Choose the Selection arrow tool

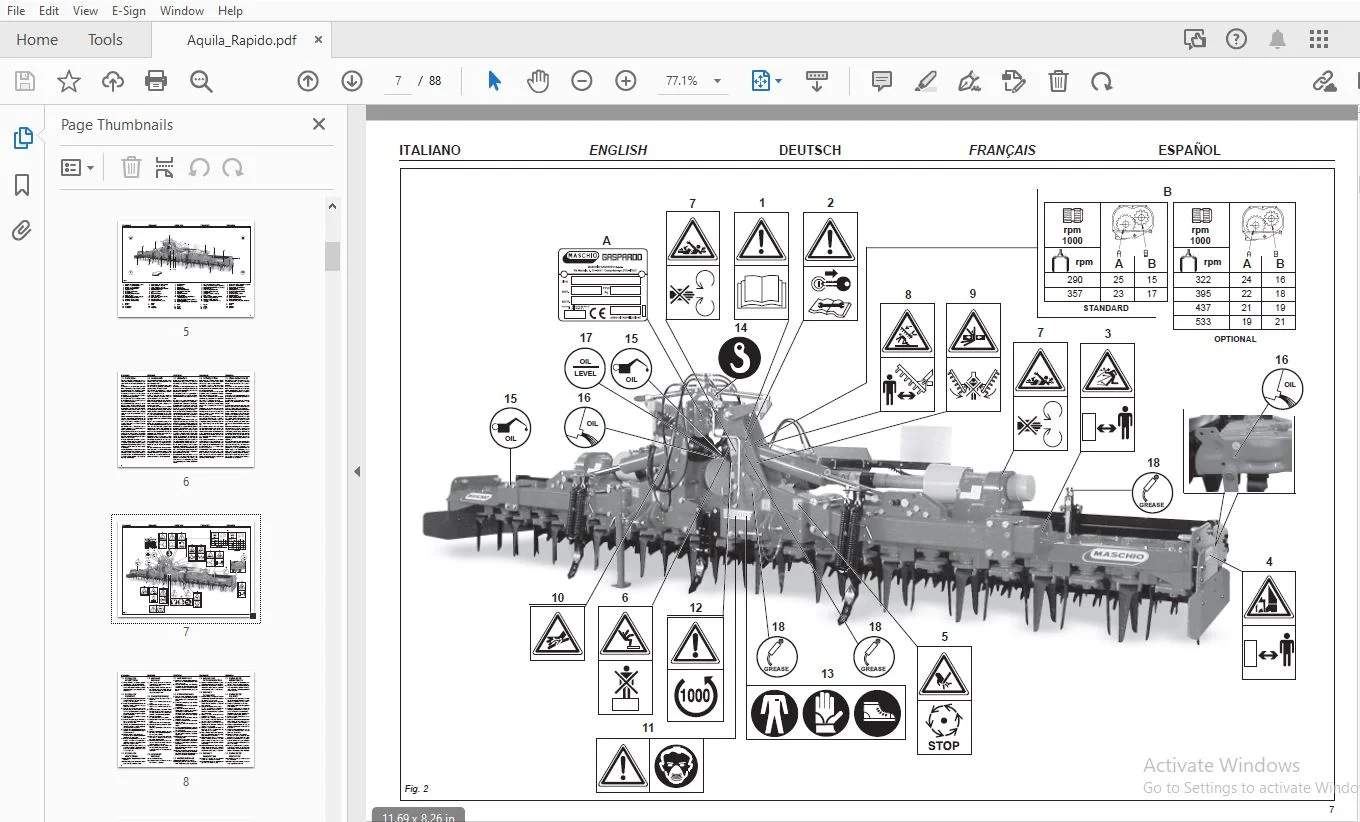pos(494,81)
